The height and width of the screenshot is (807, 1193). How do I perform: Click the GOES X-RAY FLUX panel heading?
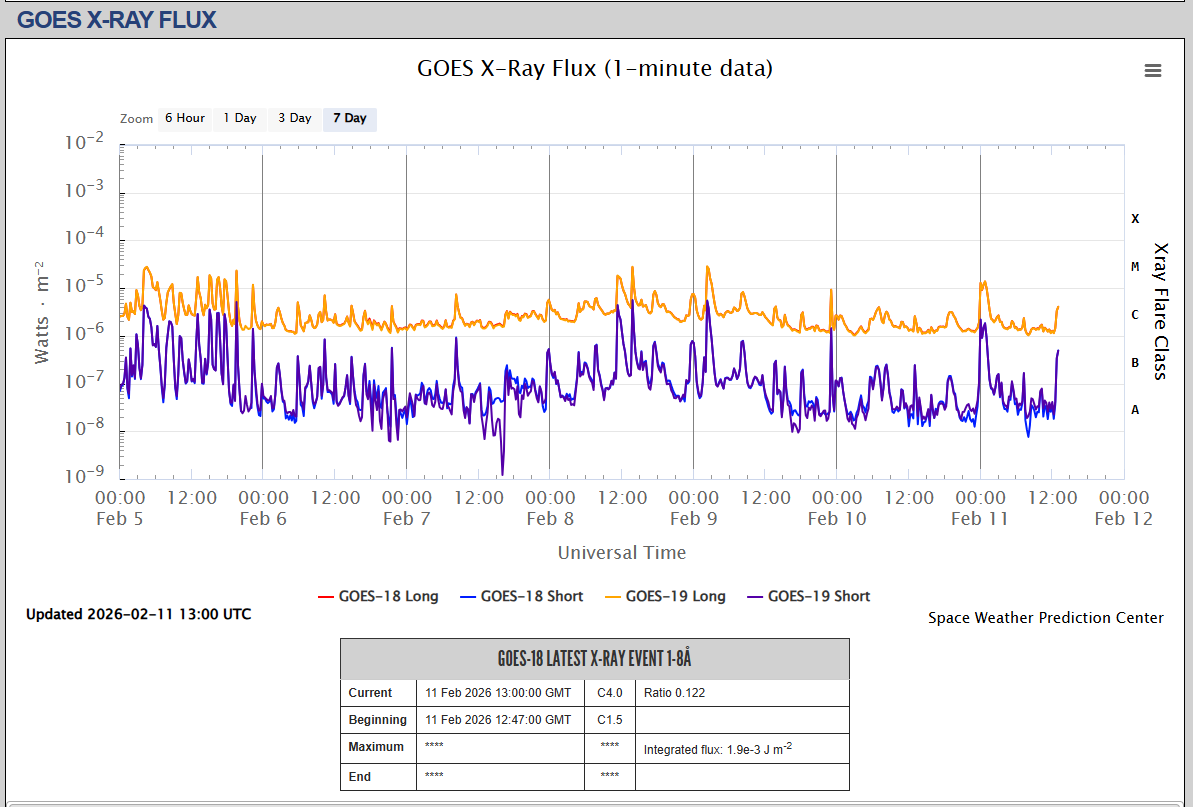tap(117, 19)
